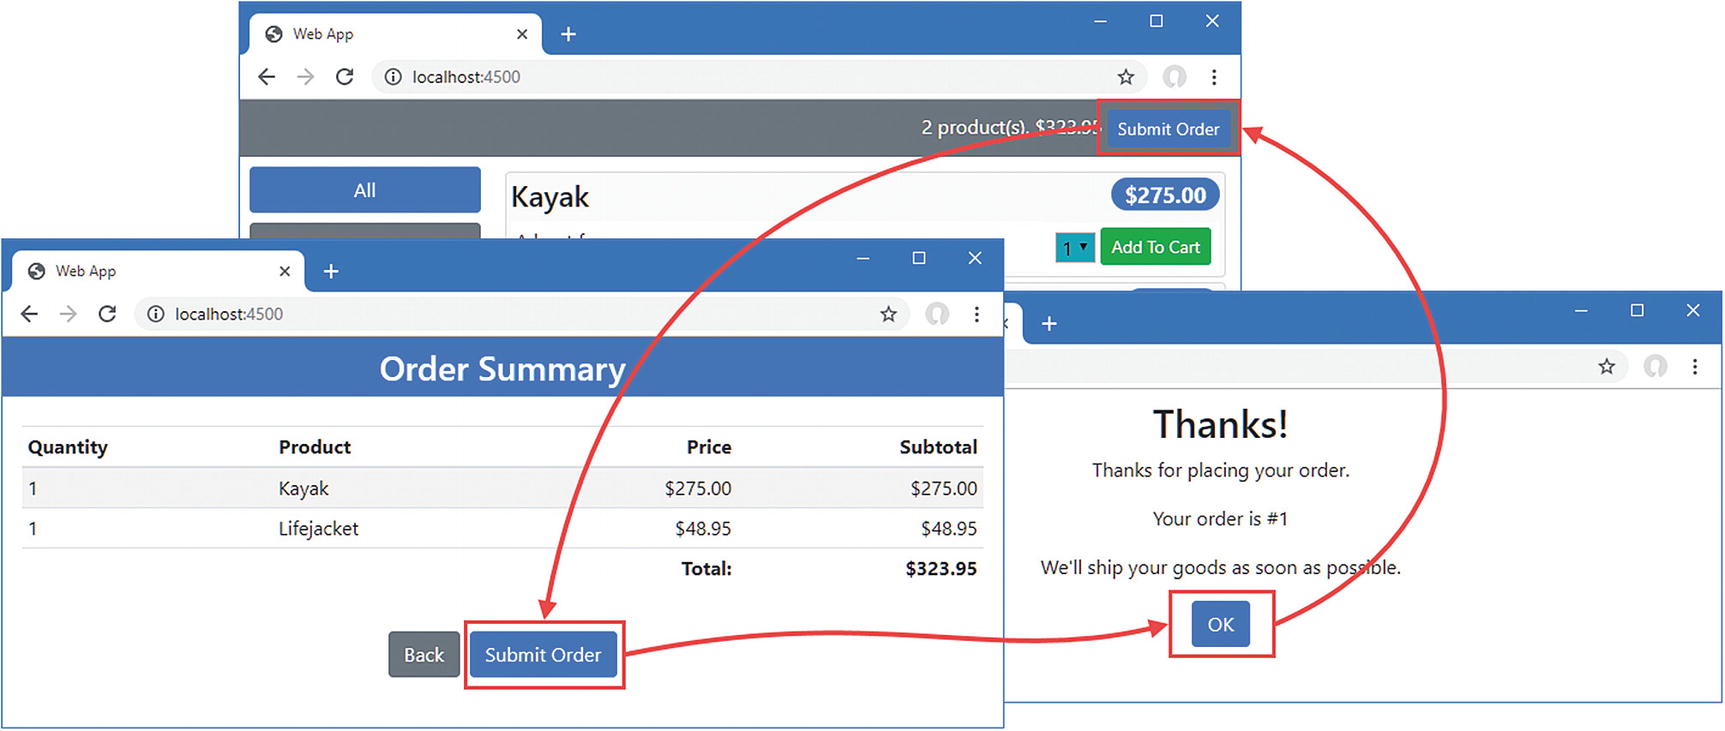Open the quantity dropdown next to Add To Cart
Image resolution: width=1725 pixels, height=731 pixels.
1074,247
